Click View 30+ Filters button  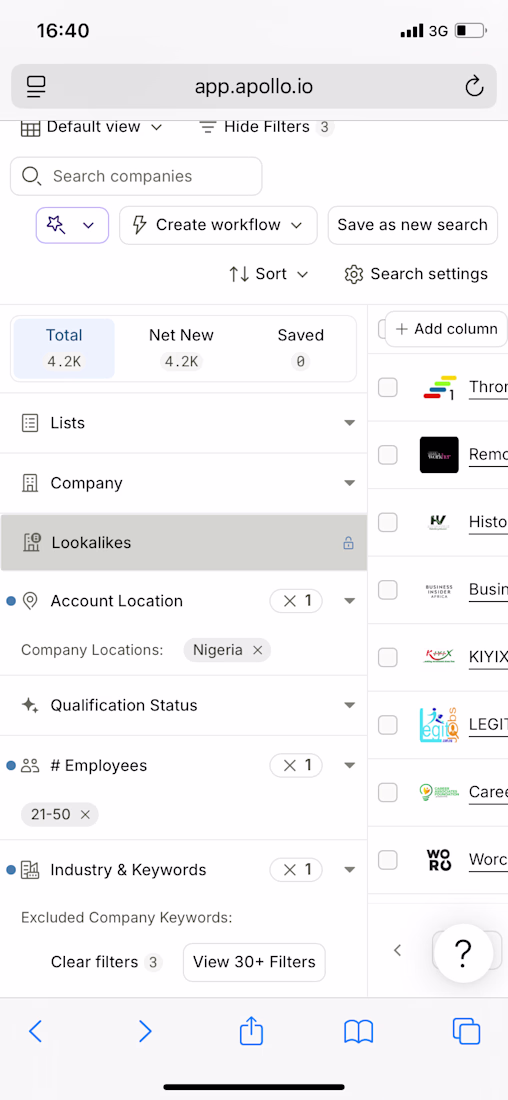[x=254, y=962]
